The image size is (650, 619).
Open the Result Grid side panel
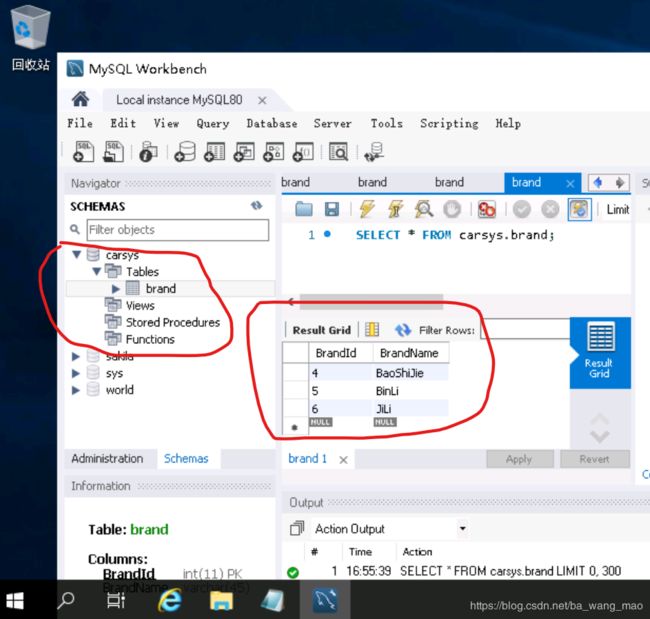[600, 352]
